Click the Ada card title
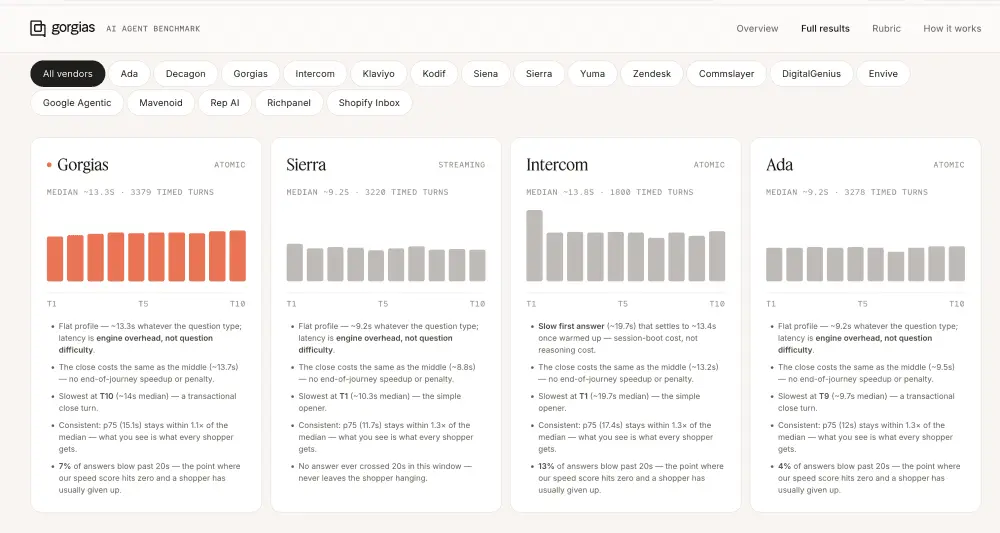 click(779, 165)
